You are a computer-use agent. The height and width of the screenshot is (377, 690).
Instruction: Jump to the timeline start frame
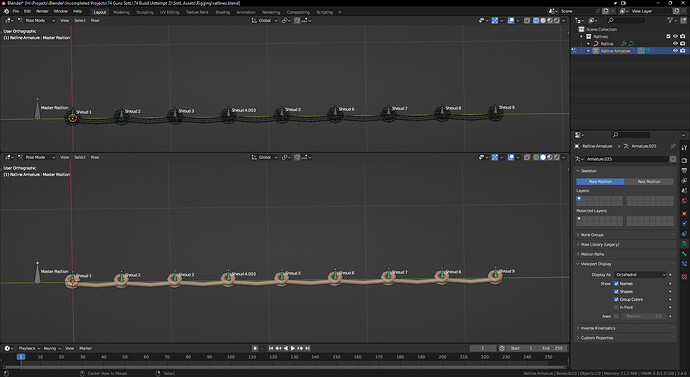click(x=271, y=348)
